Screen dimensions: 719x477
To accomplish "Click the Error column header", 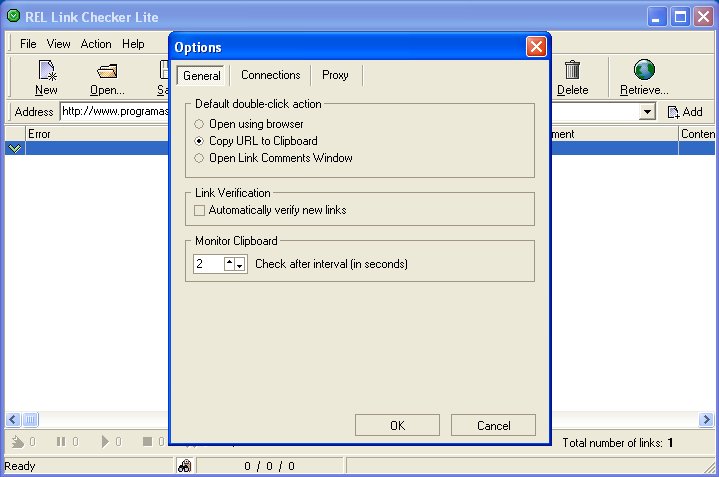I will click(97, 134).
